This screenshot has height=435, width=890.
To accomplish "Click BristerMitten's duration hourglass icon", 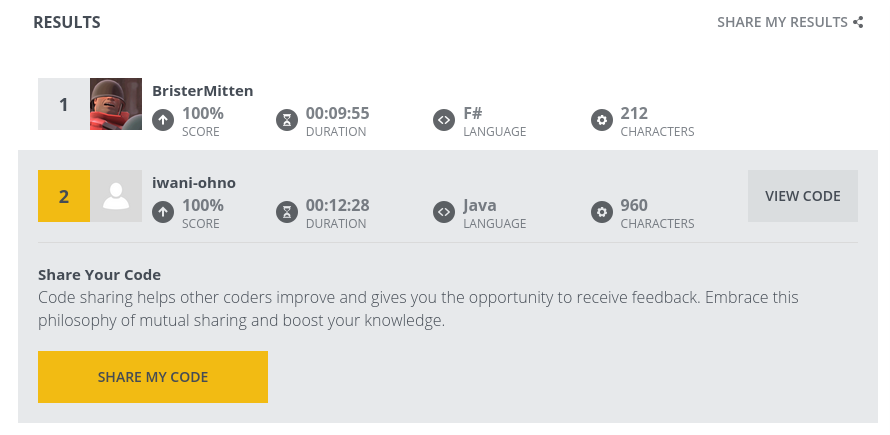I will click(287, 120).
